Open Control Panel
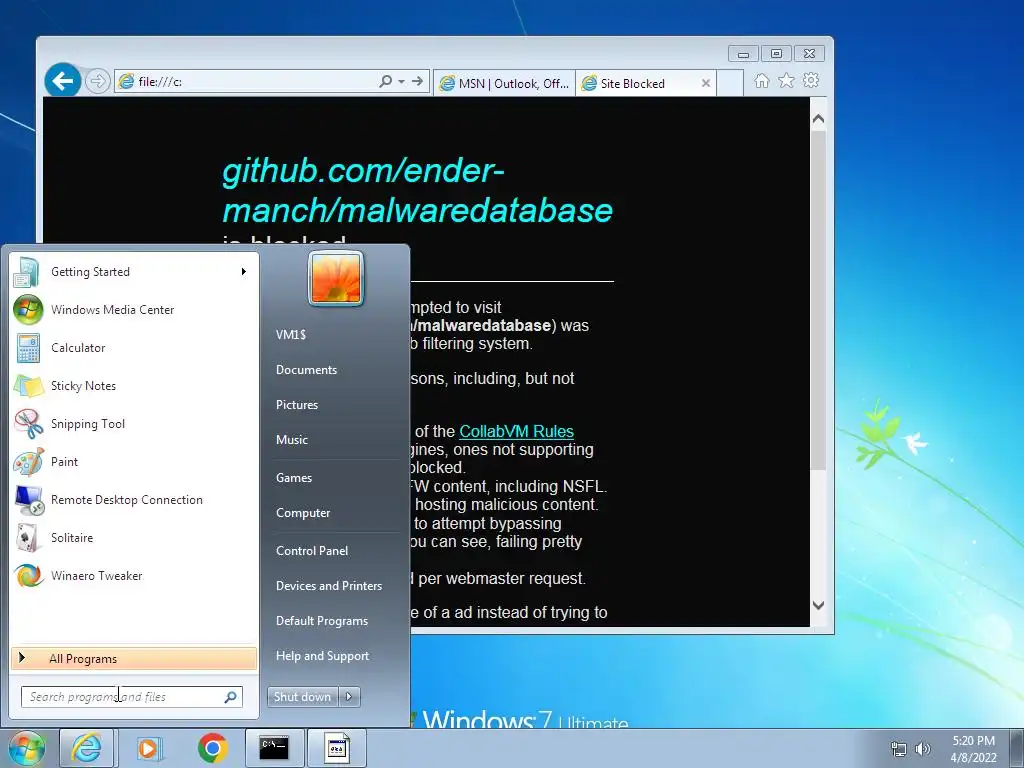 coord(312,551)
